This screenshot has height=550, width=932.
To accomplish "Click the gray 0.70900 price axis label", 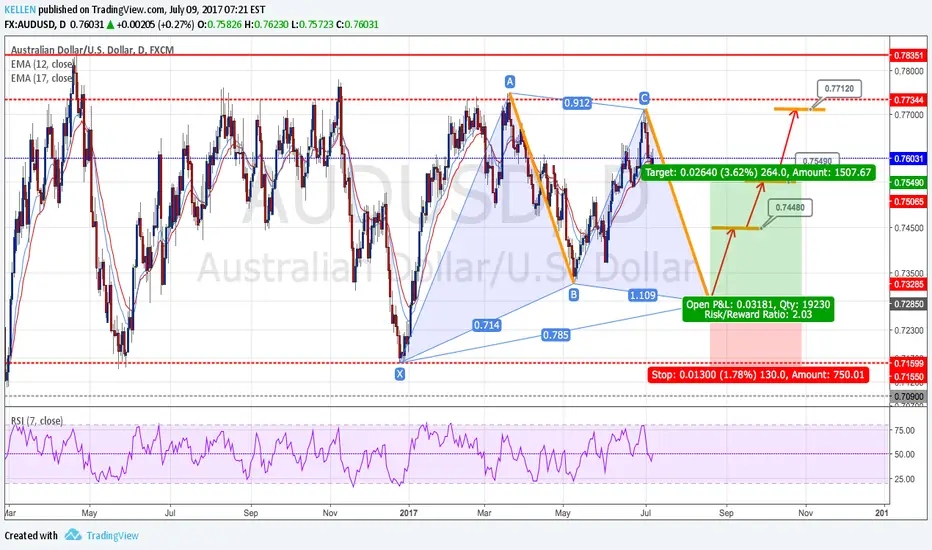I will [x=909, y=396].
